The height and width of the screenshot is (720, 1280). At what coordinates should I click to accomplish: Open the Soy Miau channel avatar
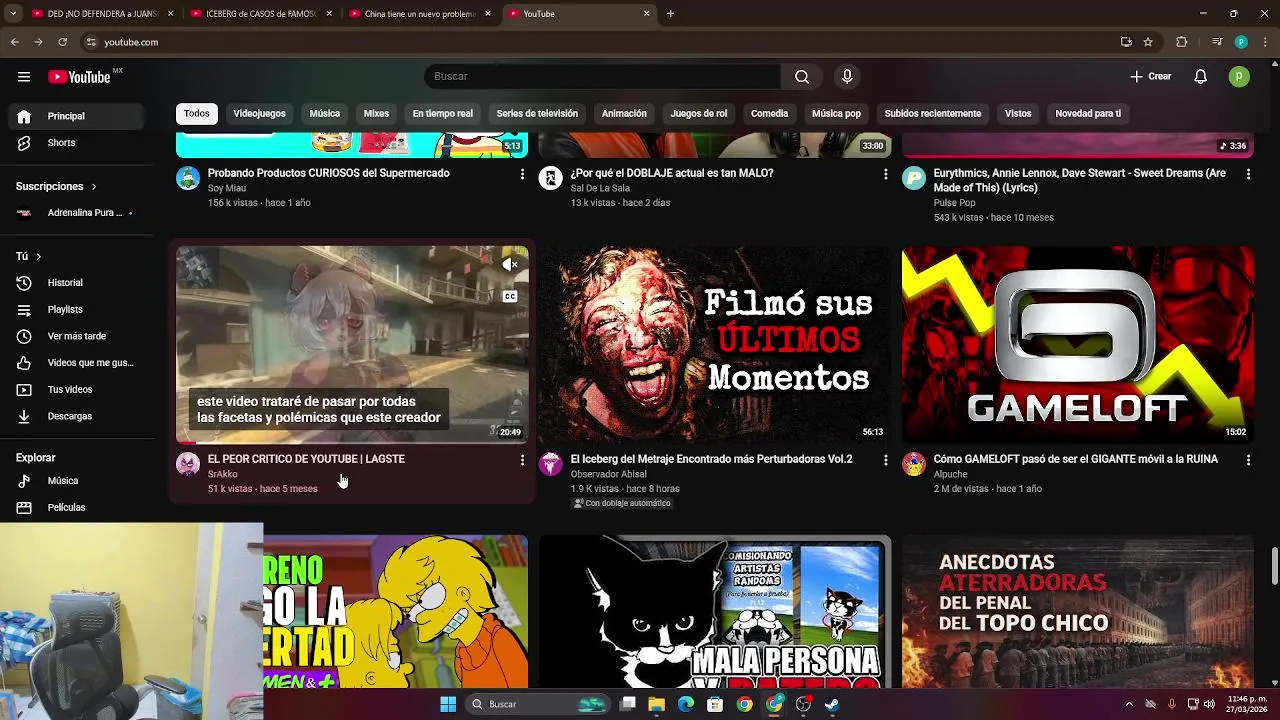pyautogui.click(x=188, y=178)
